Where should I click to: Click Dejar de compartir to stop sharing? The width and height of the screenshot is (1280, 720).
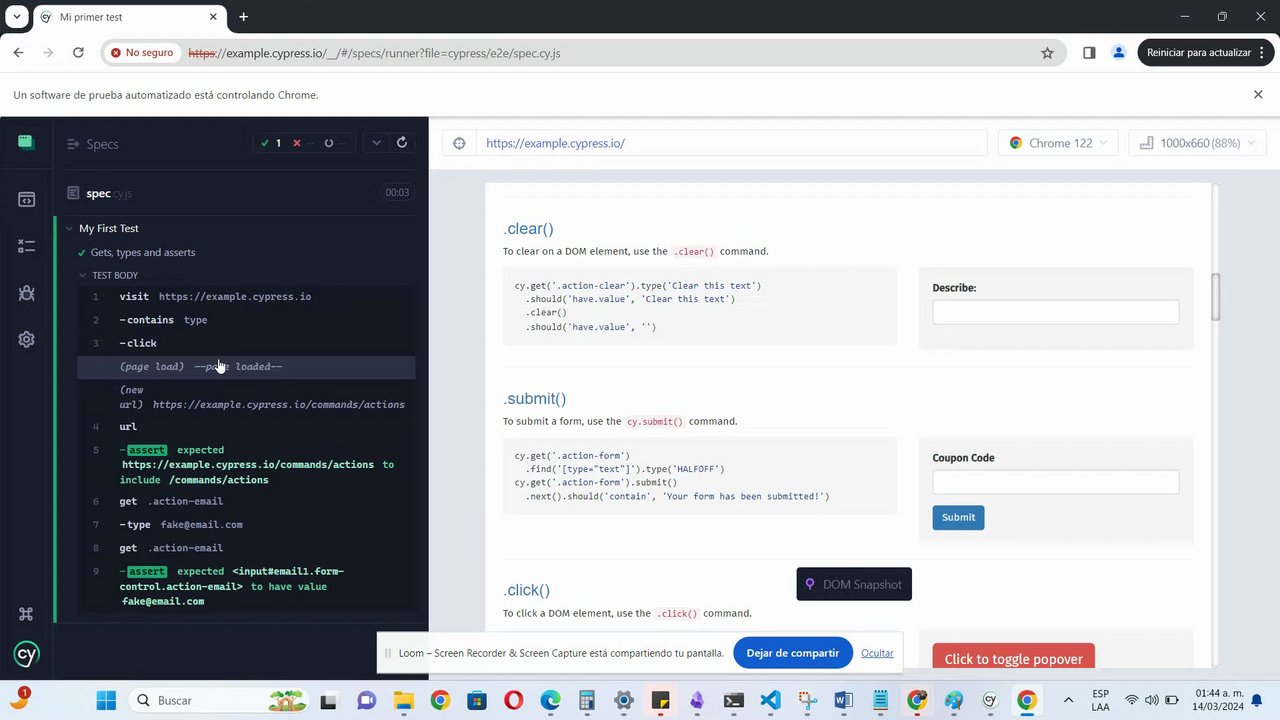click(792, 653)
